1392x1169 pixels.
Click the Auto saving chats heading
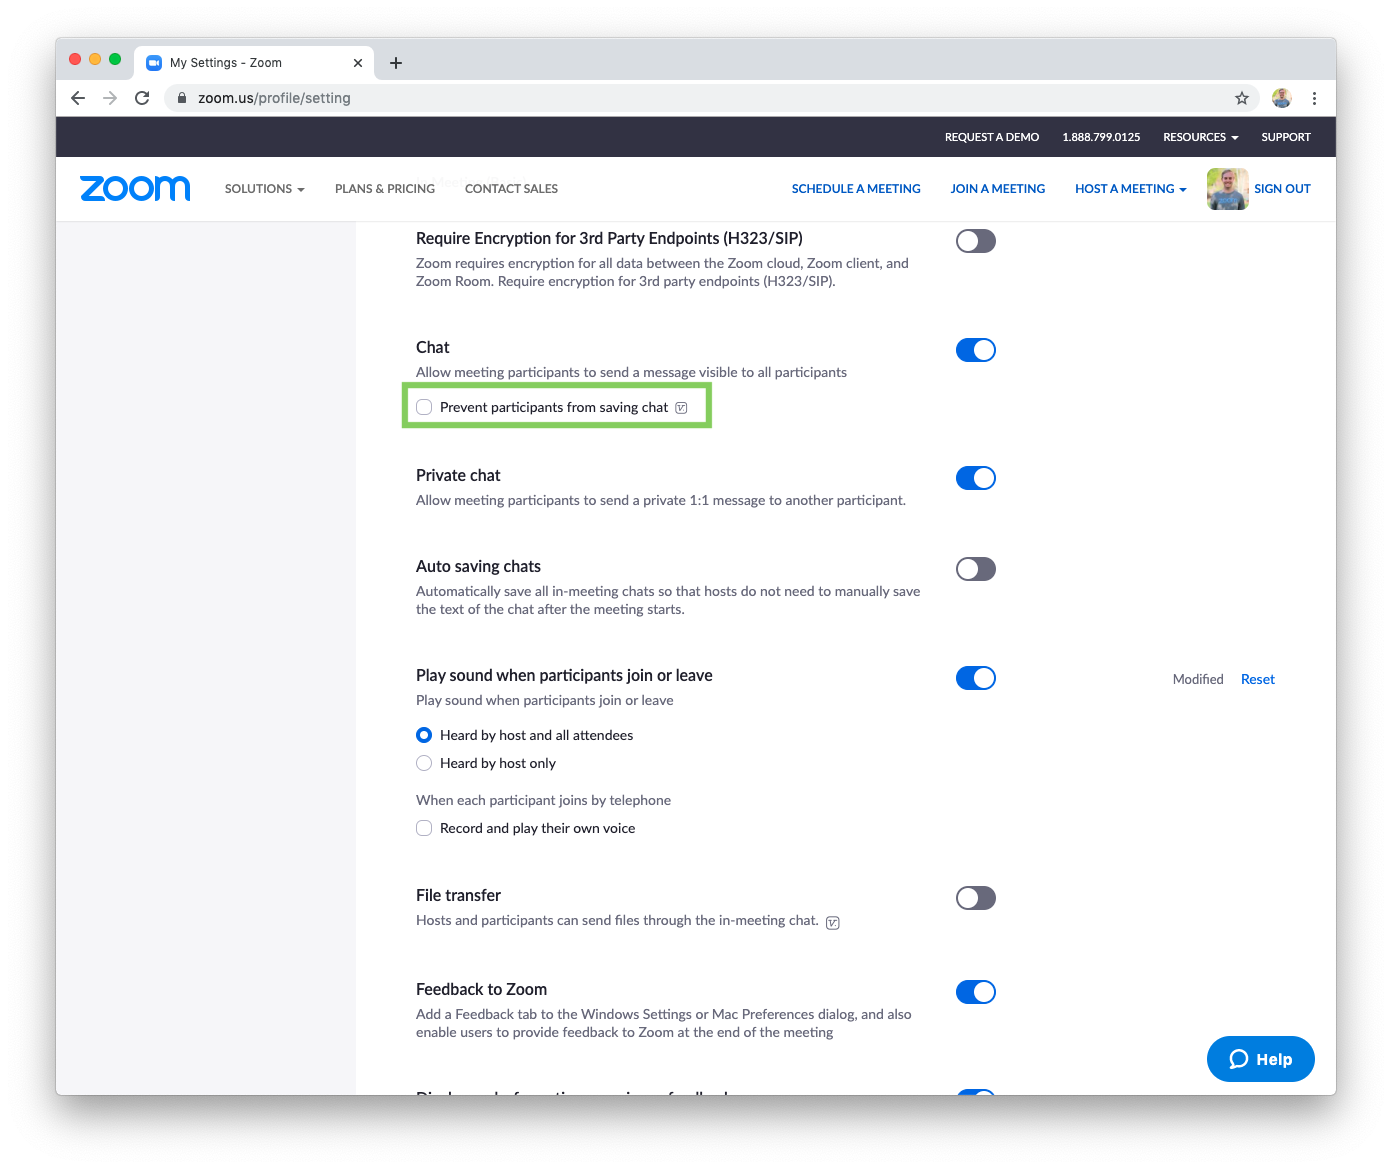pos(478,566)
